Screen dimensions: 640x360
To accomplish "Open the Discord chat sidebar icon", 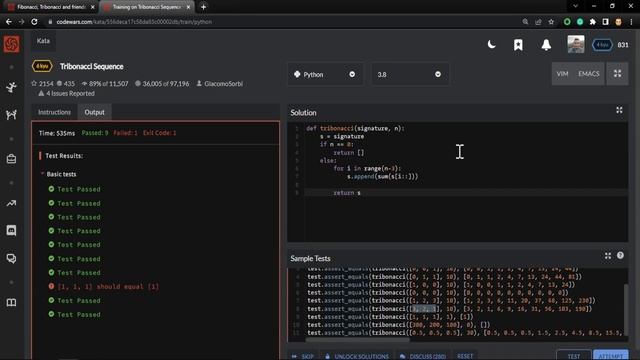I will tap(11, 231).
